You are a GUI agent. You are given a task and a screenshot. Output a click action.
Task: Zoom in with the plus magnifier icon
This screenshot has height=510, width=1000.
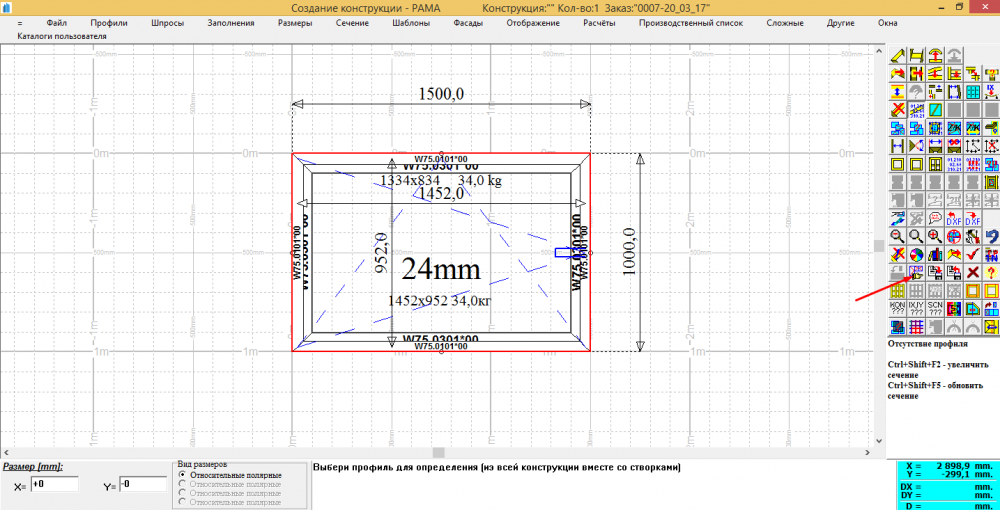pyautogui.click(x=935, y=237)
